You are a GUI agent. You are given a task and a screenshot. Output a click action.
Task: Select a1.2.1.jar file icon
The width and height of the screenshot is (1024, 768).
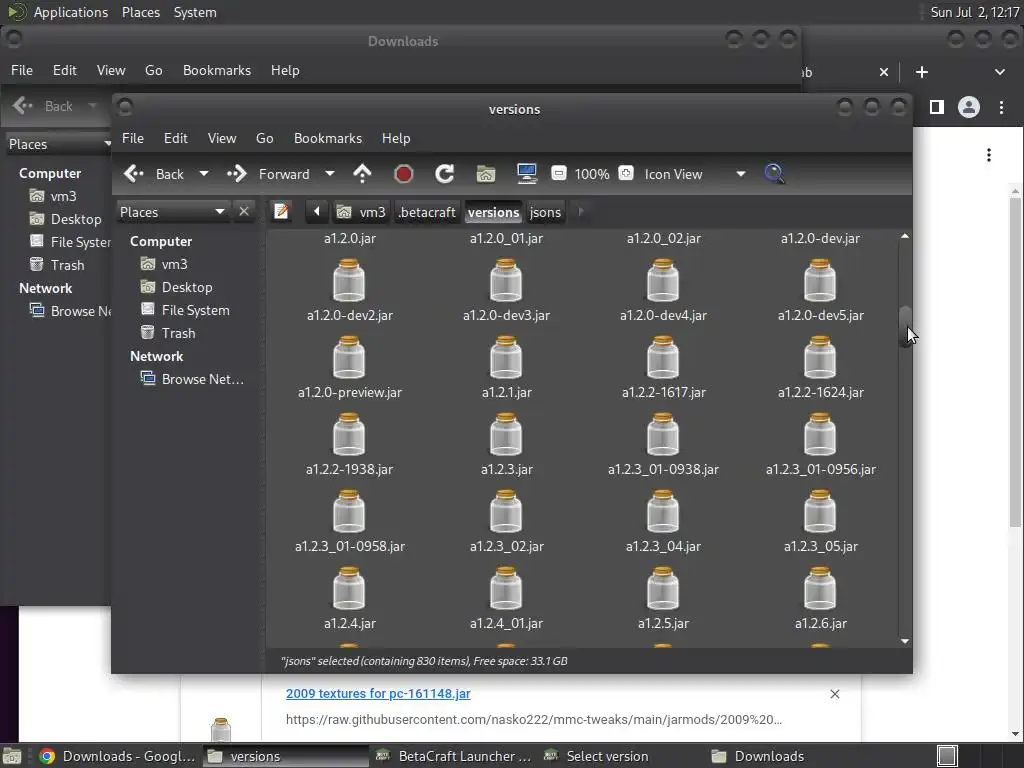[x=506, y=357]
